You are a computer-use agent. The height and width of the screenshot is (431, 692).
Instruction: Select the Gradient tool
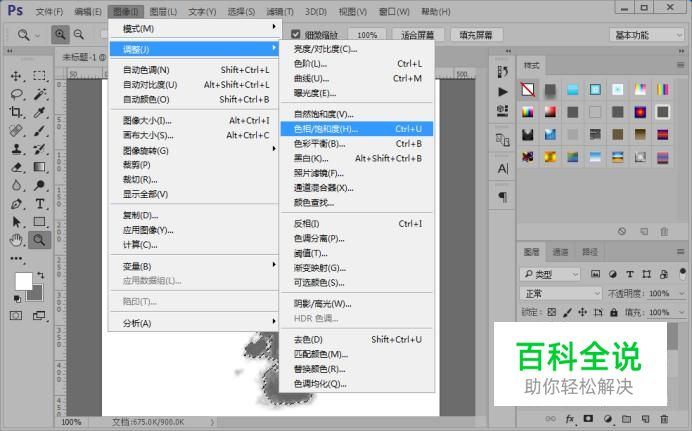point(39,167)
